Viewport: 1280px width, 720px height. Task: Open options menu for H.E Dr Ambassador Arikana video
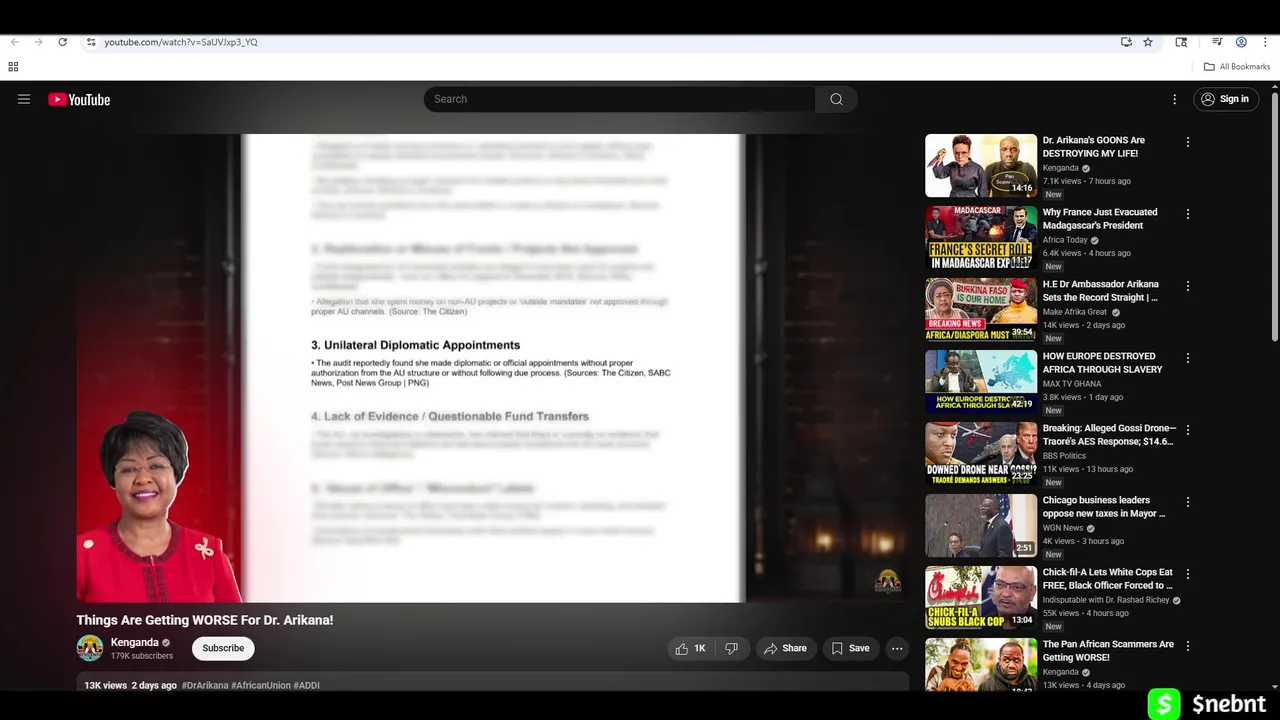point(1188,286)
